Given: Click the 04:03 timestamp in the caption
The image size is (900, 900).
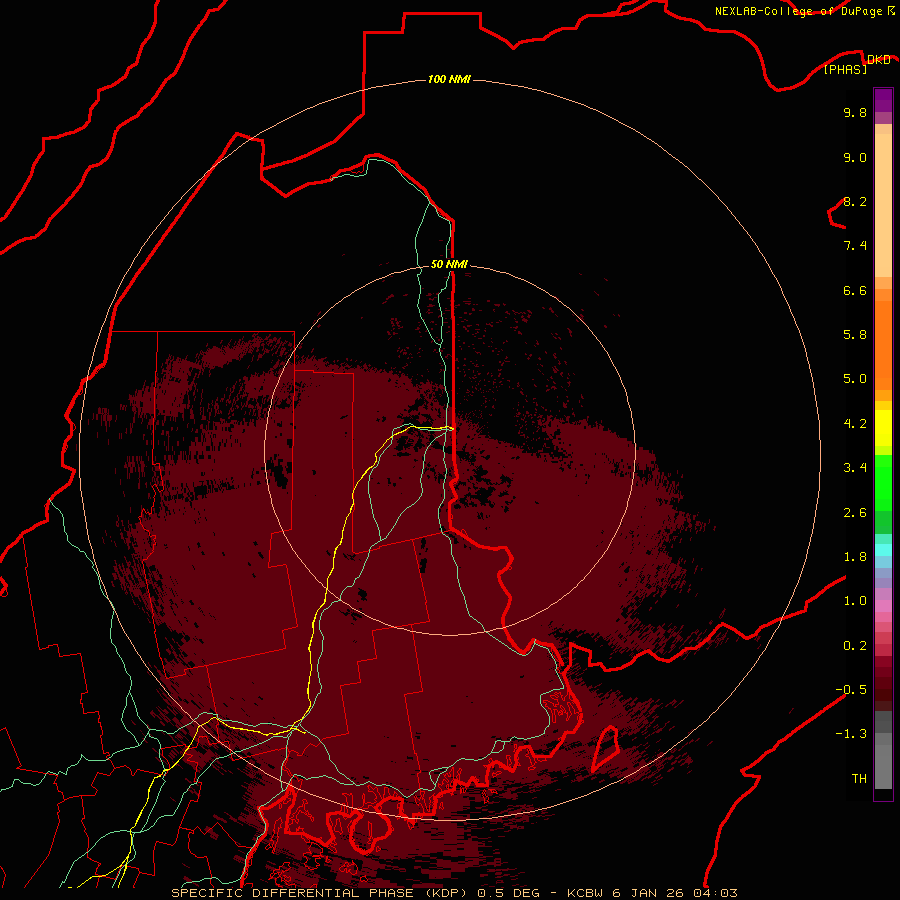Looking at the screenshot, I should pos(715,893).
